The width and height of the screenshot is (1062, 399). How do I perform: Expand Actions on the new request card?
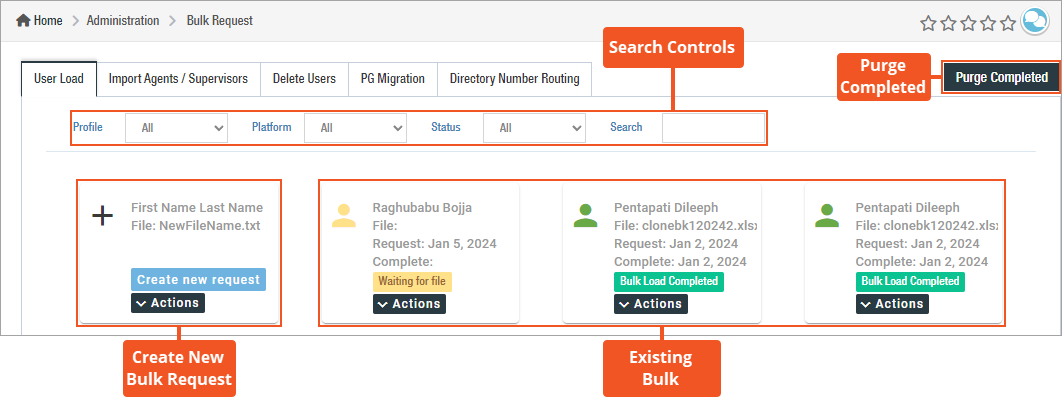[x=168, y=303]
